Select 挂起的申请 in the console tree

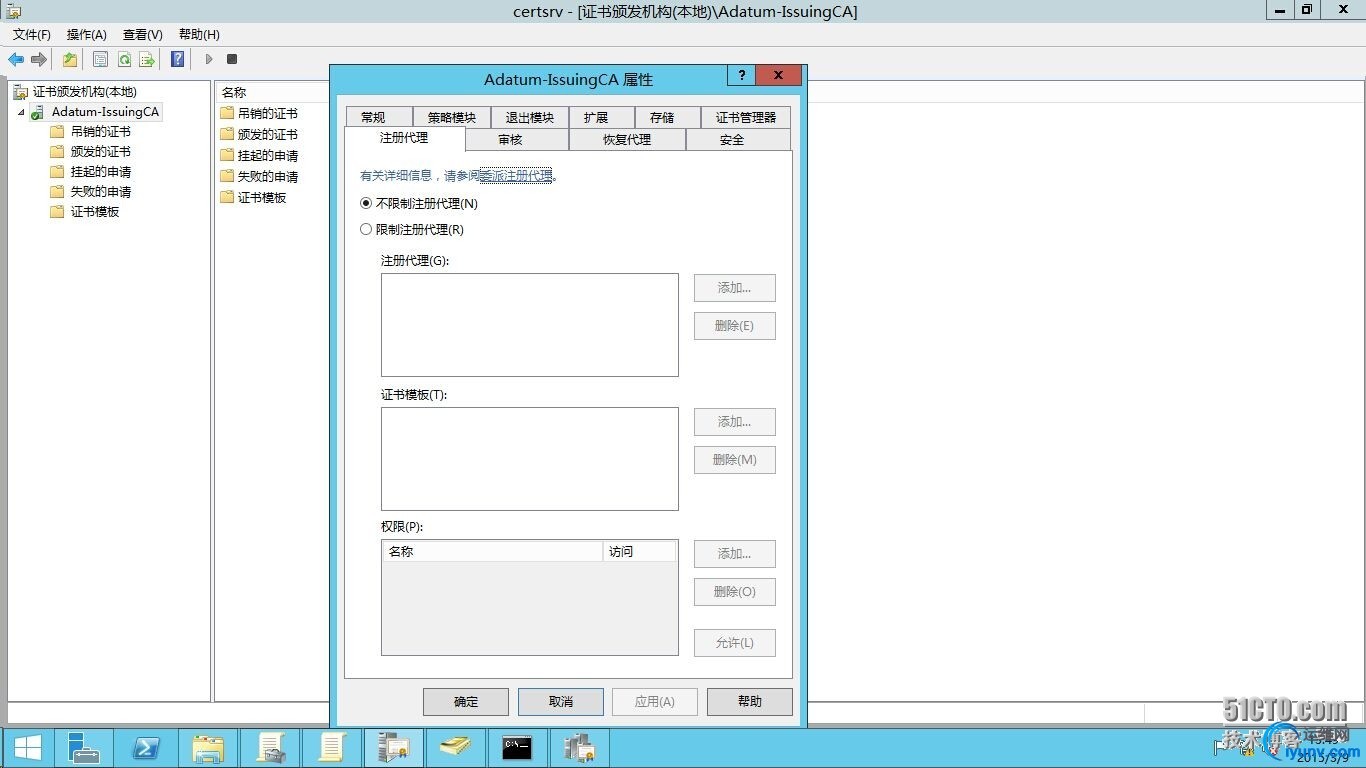click(x=100, y=171)
